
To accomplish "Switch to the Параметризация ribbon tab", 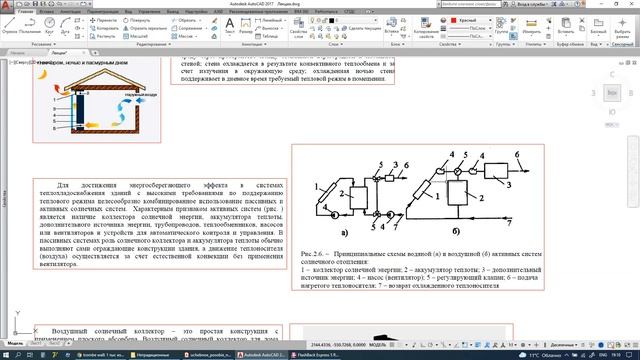I will coord(102,11).
